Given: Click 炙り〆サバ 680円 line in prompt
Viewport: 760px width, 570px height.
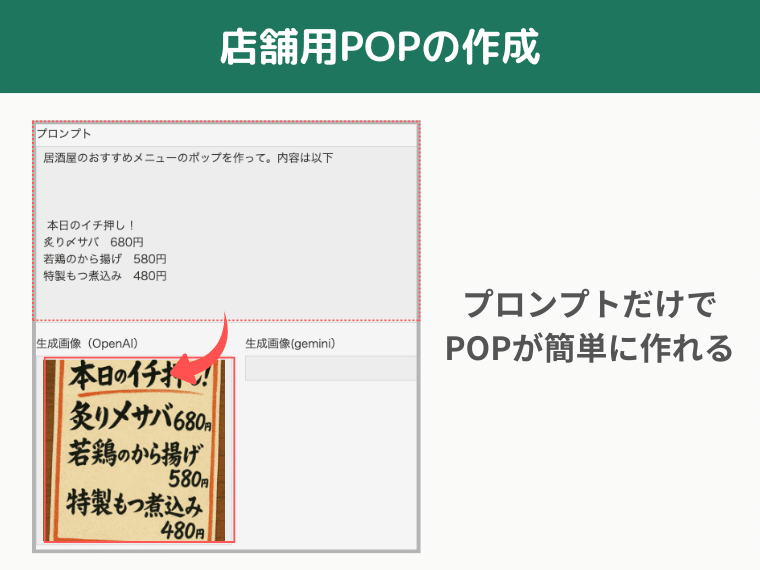Looking at the screenshot, I should 94,242.
